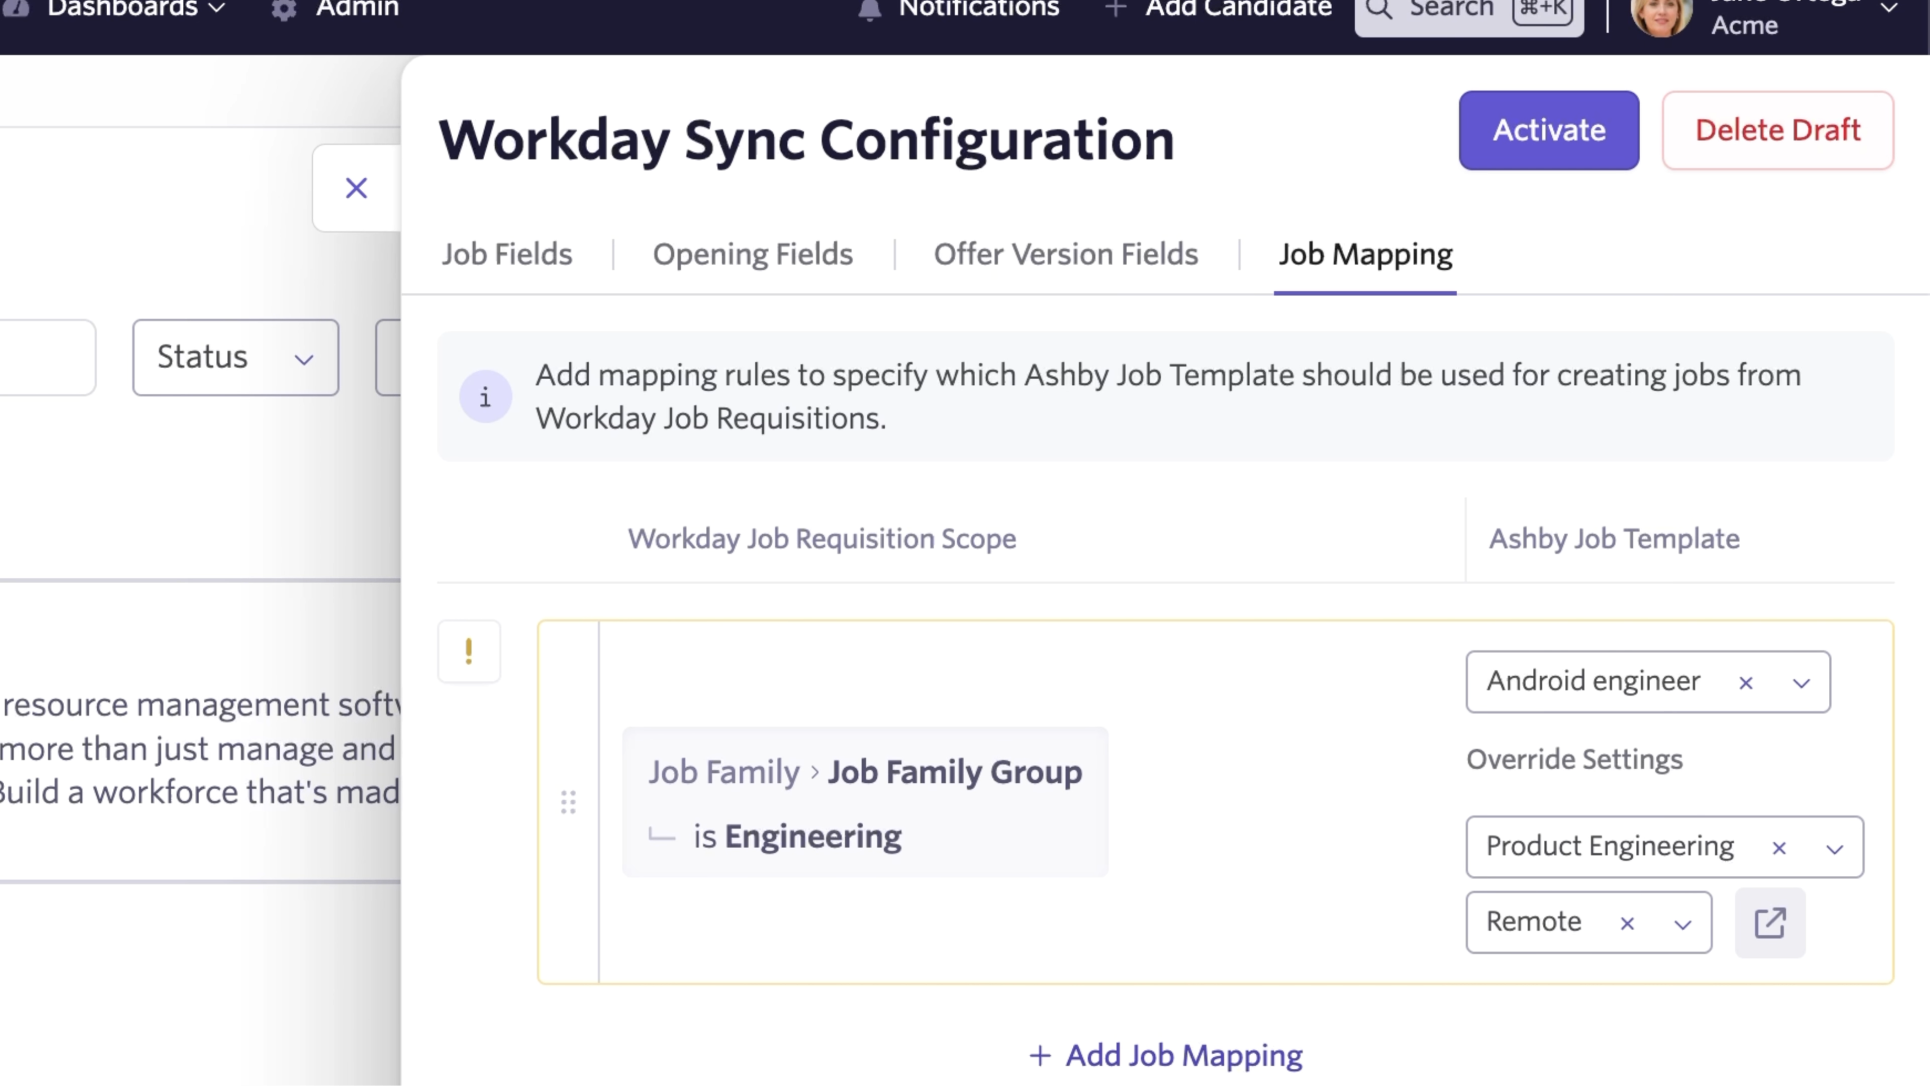Click the yellow warning exclamation icon
The image size is (1930, 1086).
468,651
